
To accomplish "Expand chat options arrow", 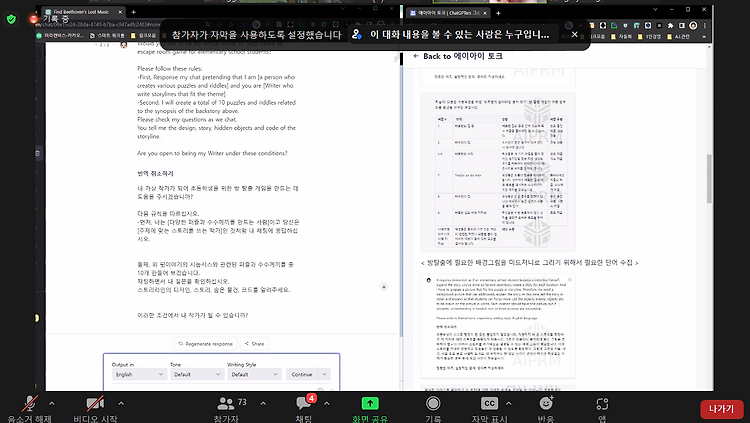I will pyautogui.click(x=327, y=403).
